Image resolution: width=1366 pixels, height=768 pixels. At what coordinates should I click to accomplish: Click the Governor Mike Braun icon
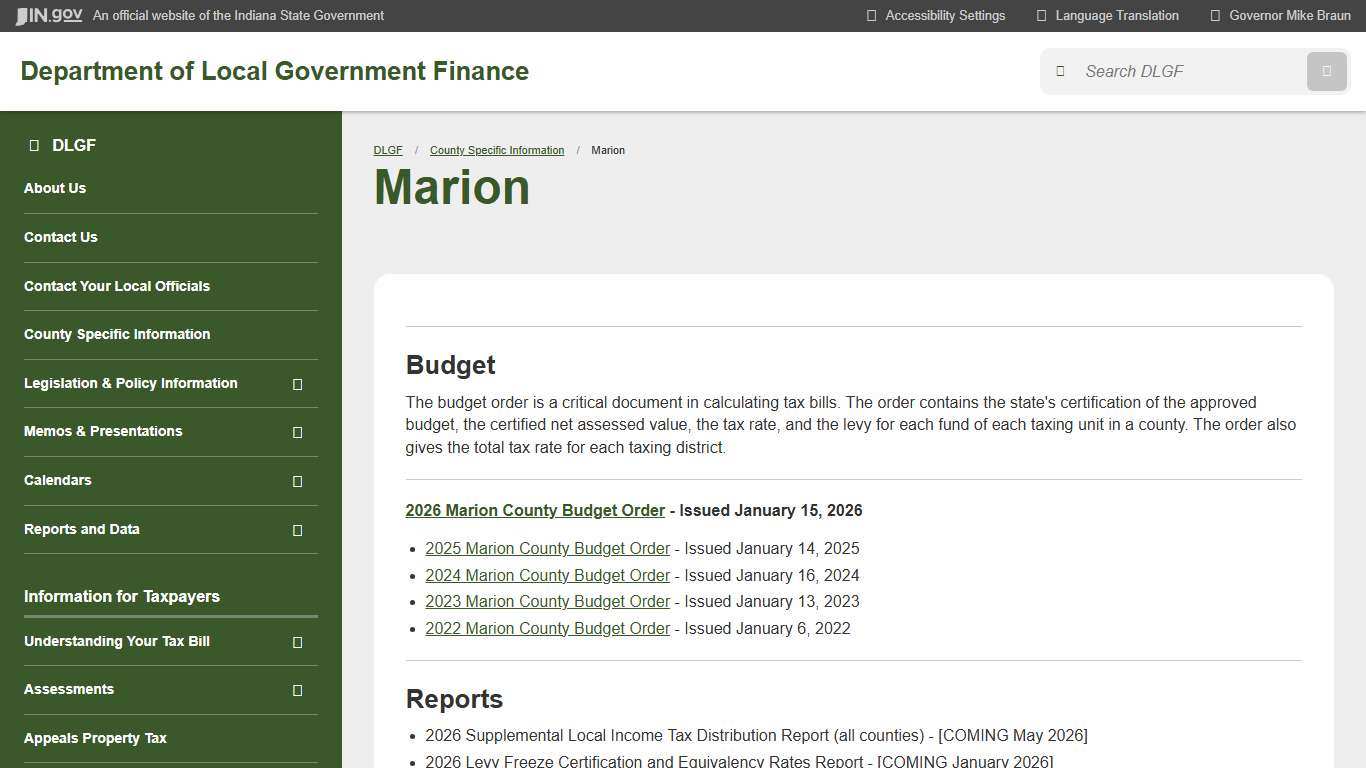tap(1215, 15)
